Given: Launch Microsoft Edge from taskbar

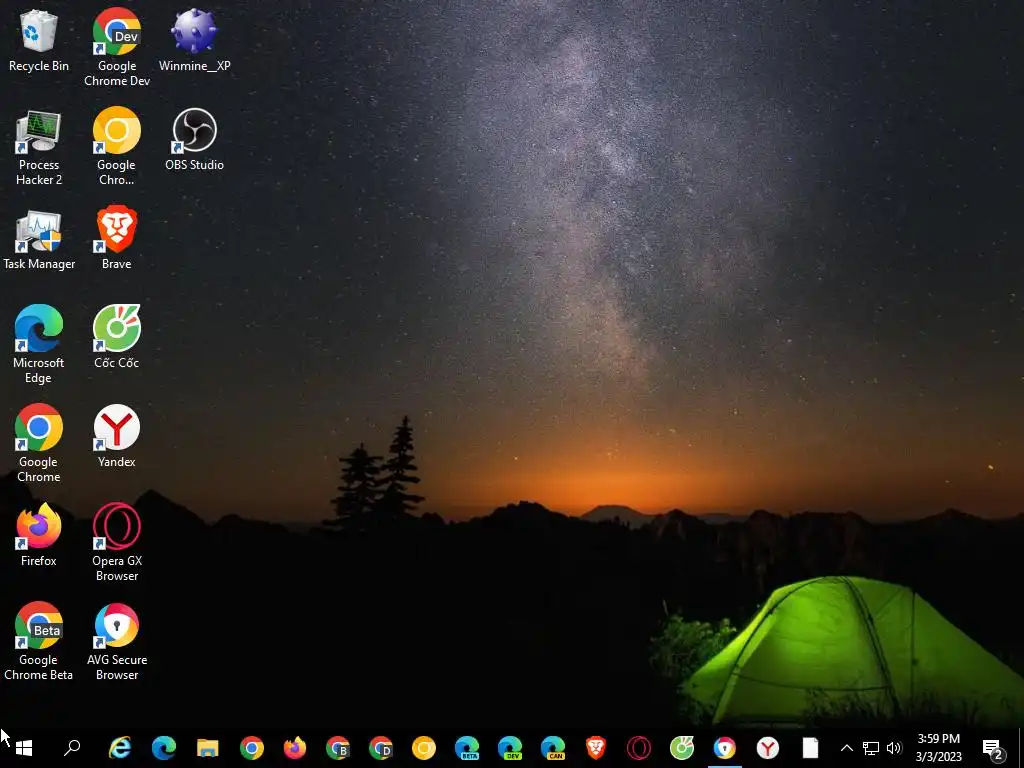Looking at the screenshot, I should (164, 748).
